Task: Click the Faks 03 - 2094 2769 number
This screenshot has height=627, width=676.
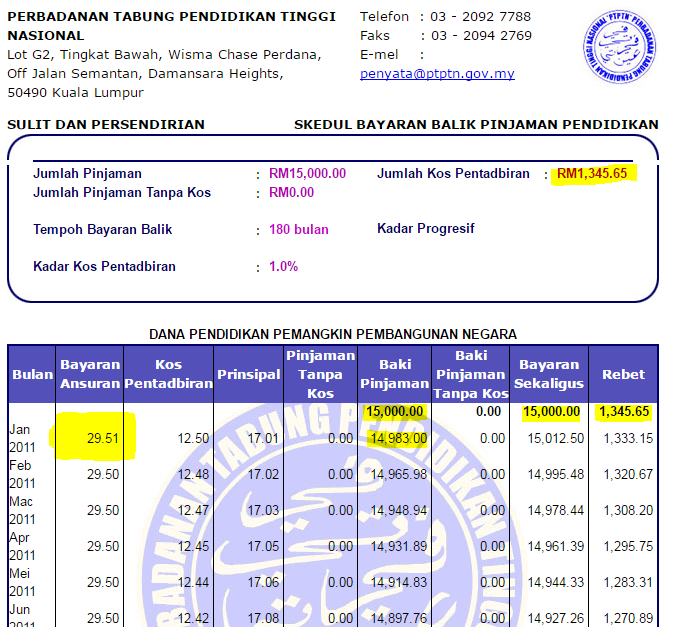Action: click(482, 36)
